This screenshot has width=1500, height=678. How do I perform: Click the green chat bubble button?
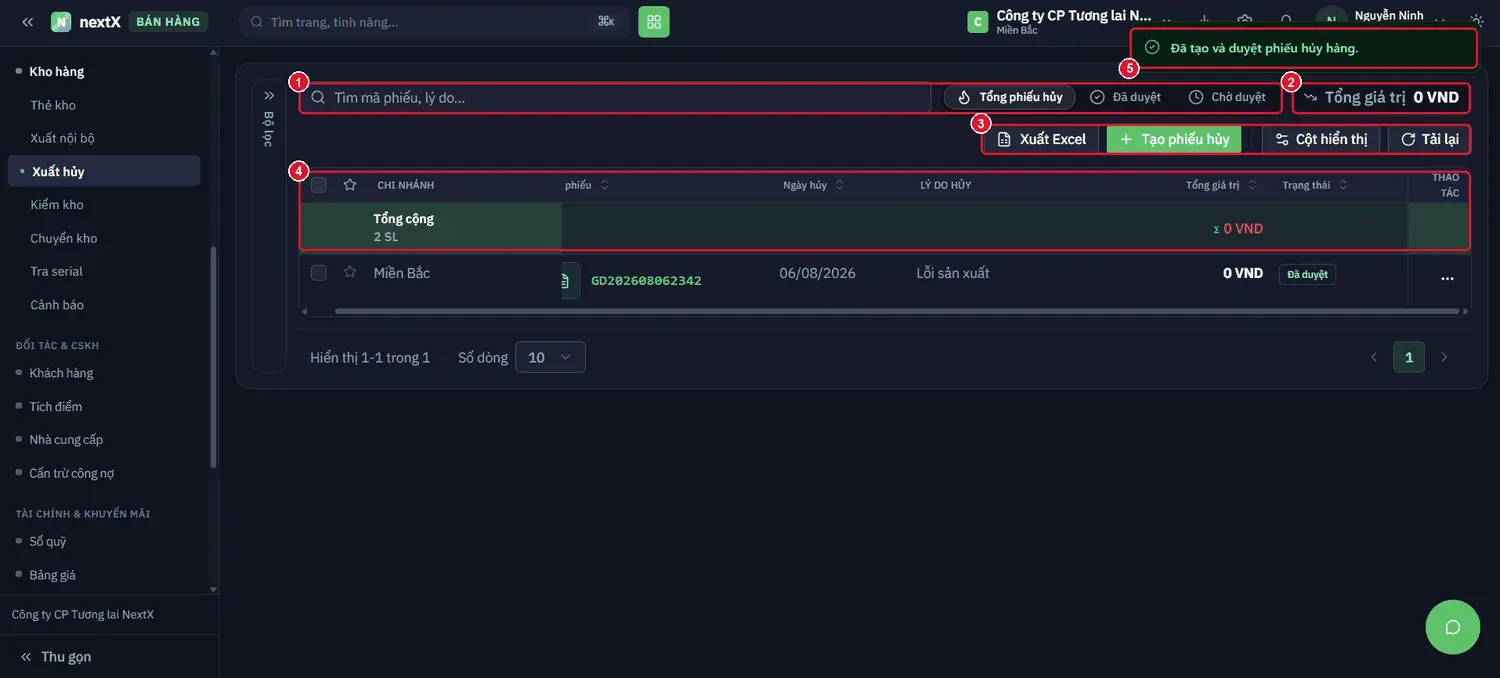(x=1453, y=627)
